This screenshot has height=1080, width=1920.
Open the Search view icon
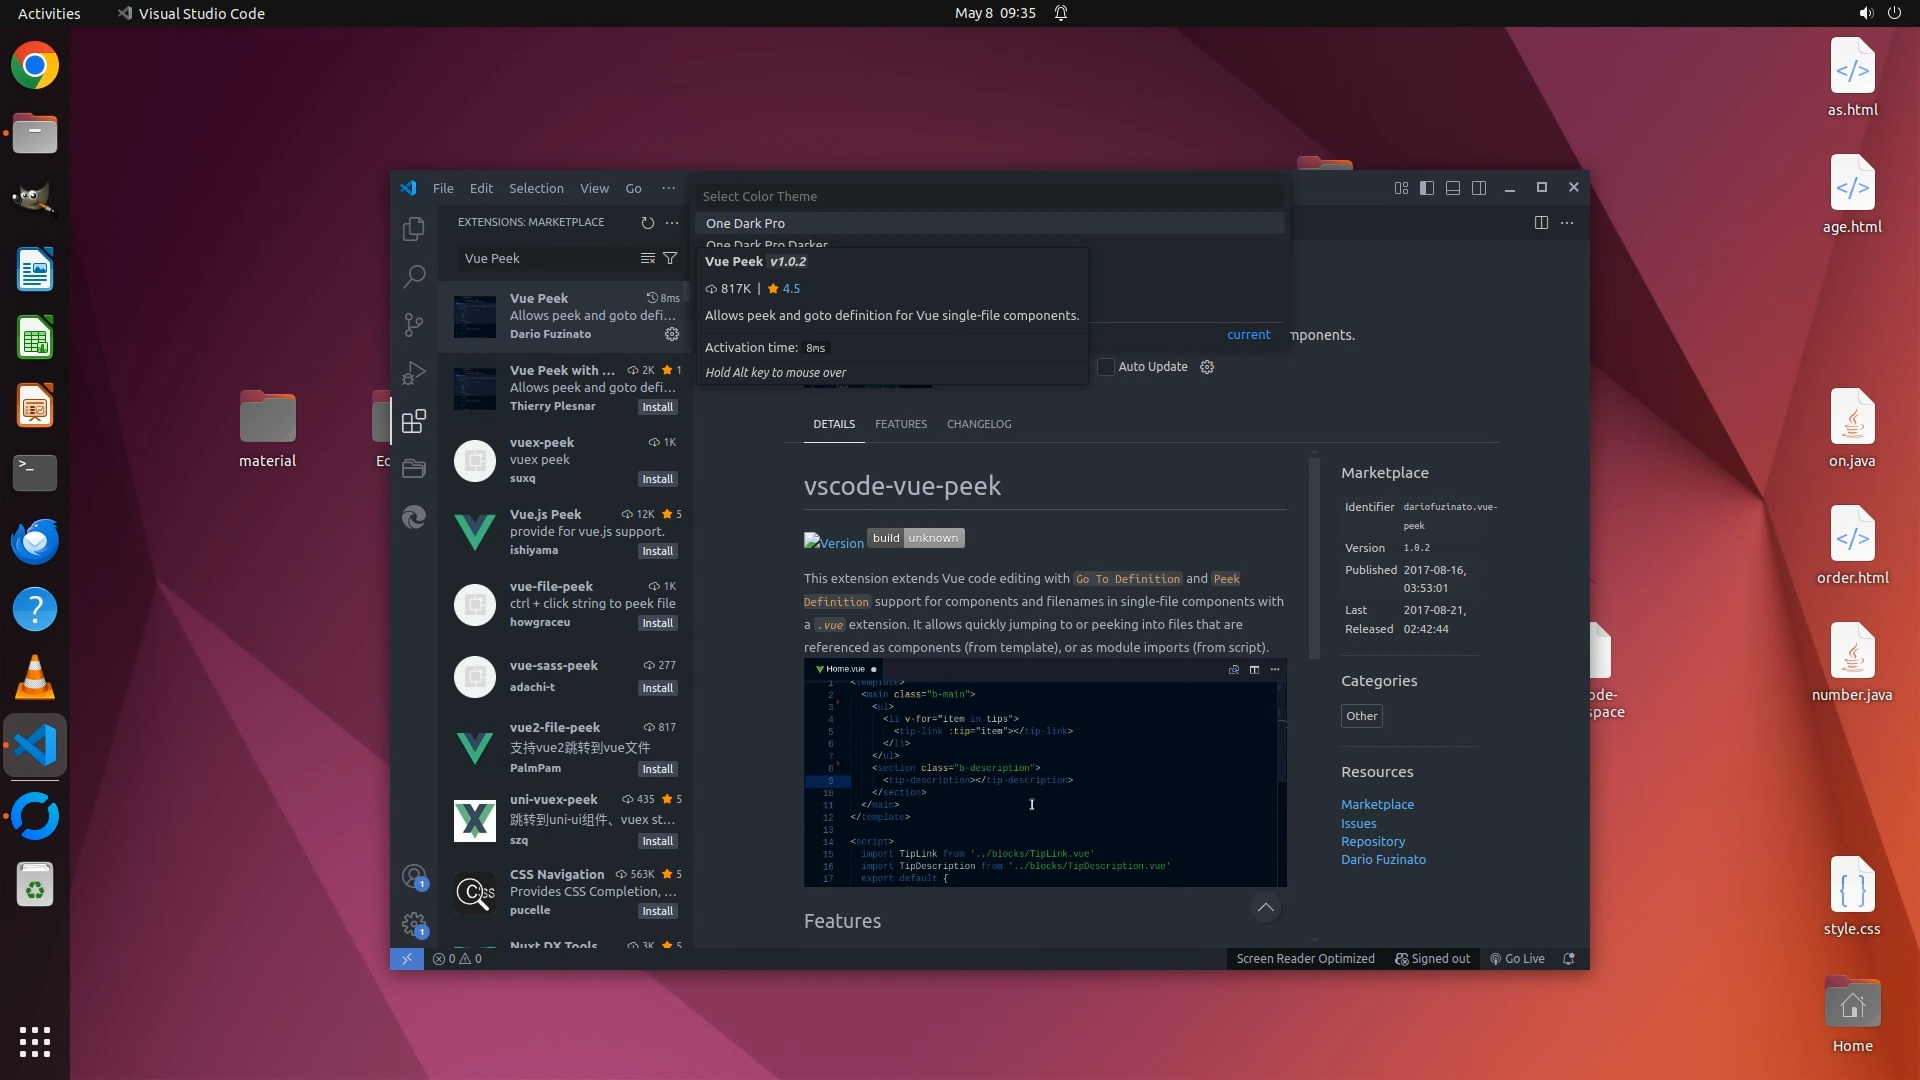pos(413,276)
